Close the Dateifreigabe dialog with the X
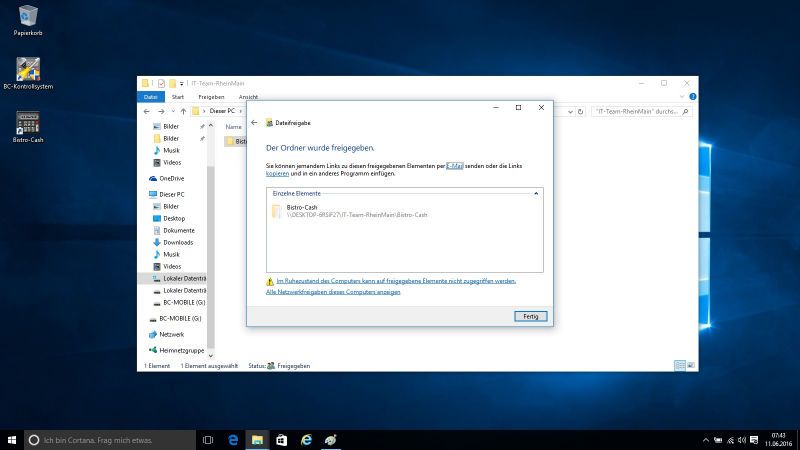Image resolution: width=800 pixels, height=450 pixels. (x=541, y=108)
